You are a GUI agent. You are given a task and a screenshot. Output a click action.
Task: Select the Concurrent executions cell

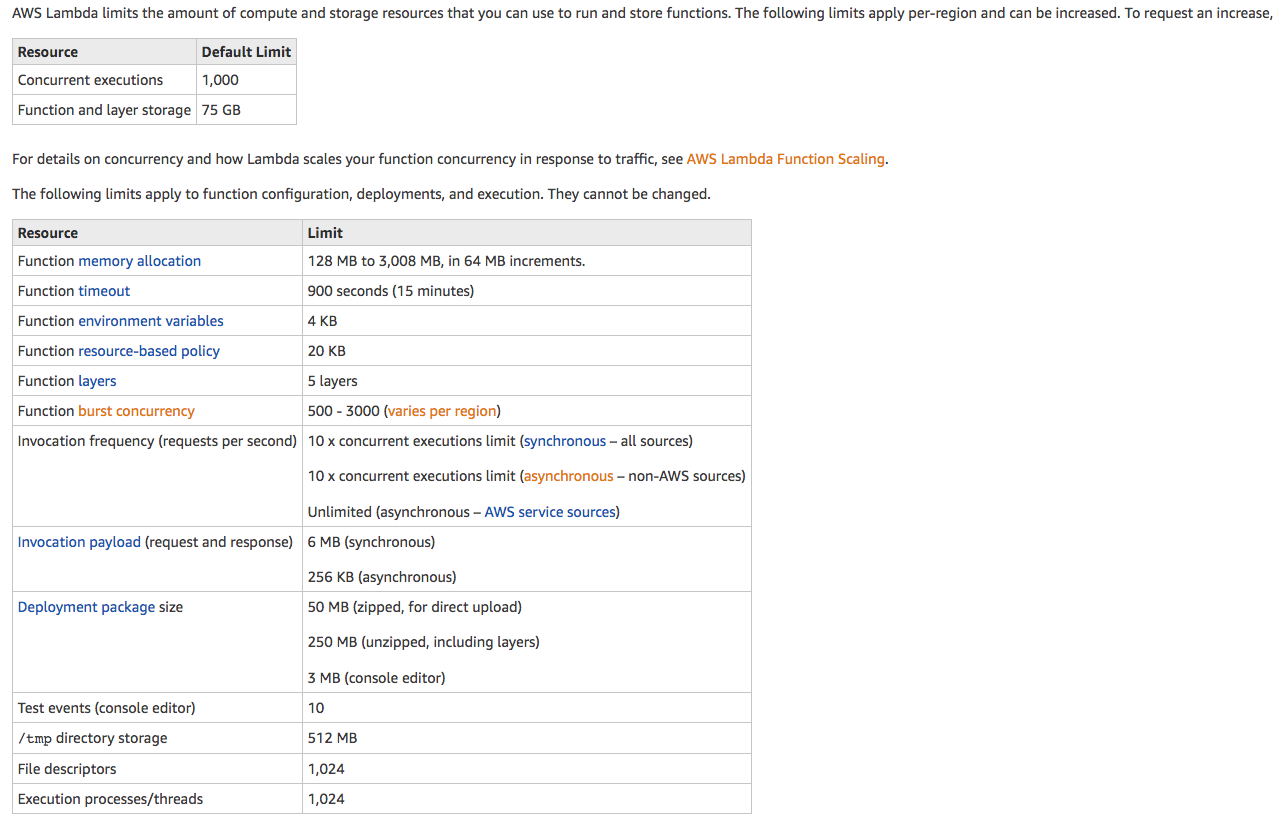104,80
